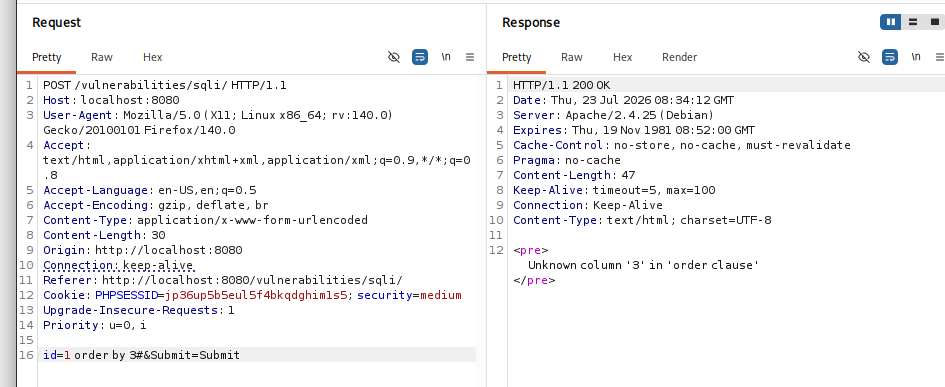Viewport: 945px width, 387px height.
Task: Click the Response panel title
Action: [x=531, y=22]
